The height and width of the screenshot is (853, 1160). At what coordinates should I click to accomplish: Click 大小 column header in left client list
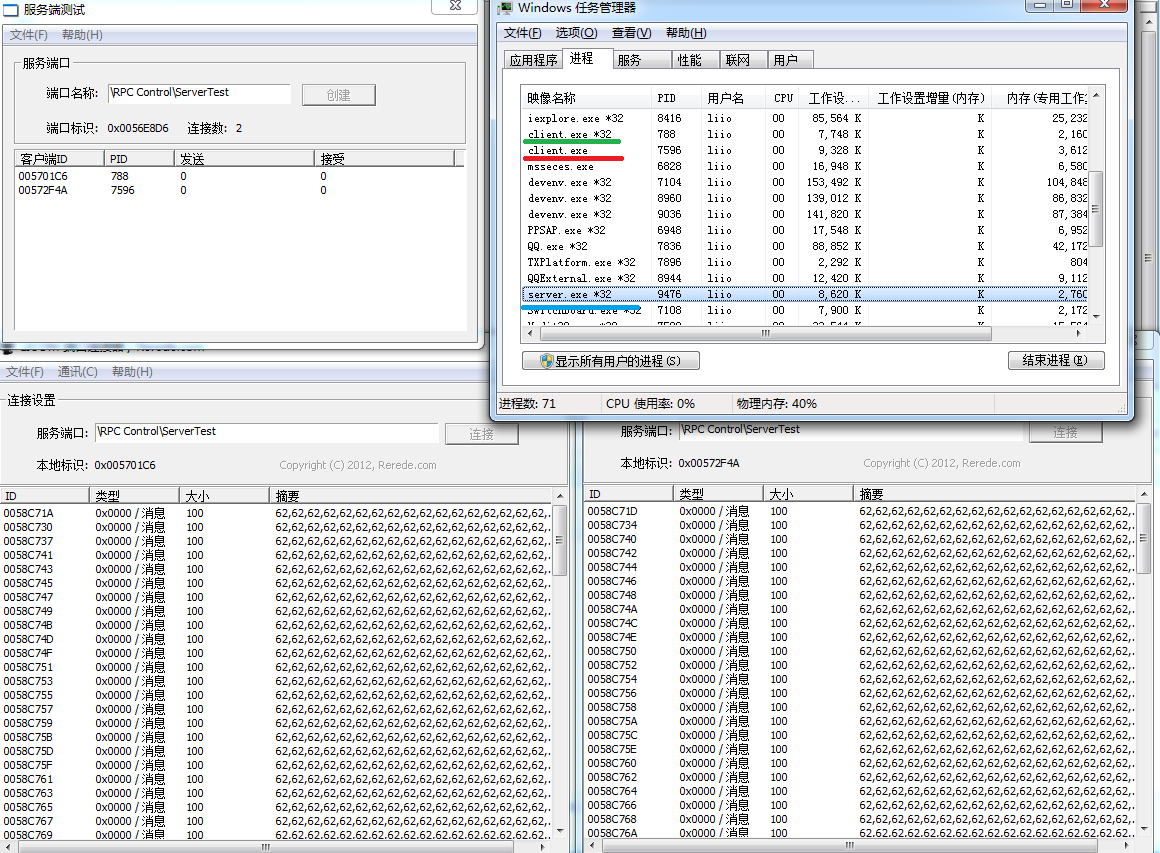[223, 496]
